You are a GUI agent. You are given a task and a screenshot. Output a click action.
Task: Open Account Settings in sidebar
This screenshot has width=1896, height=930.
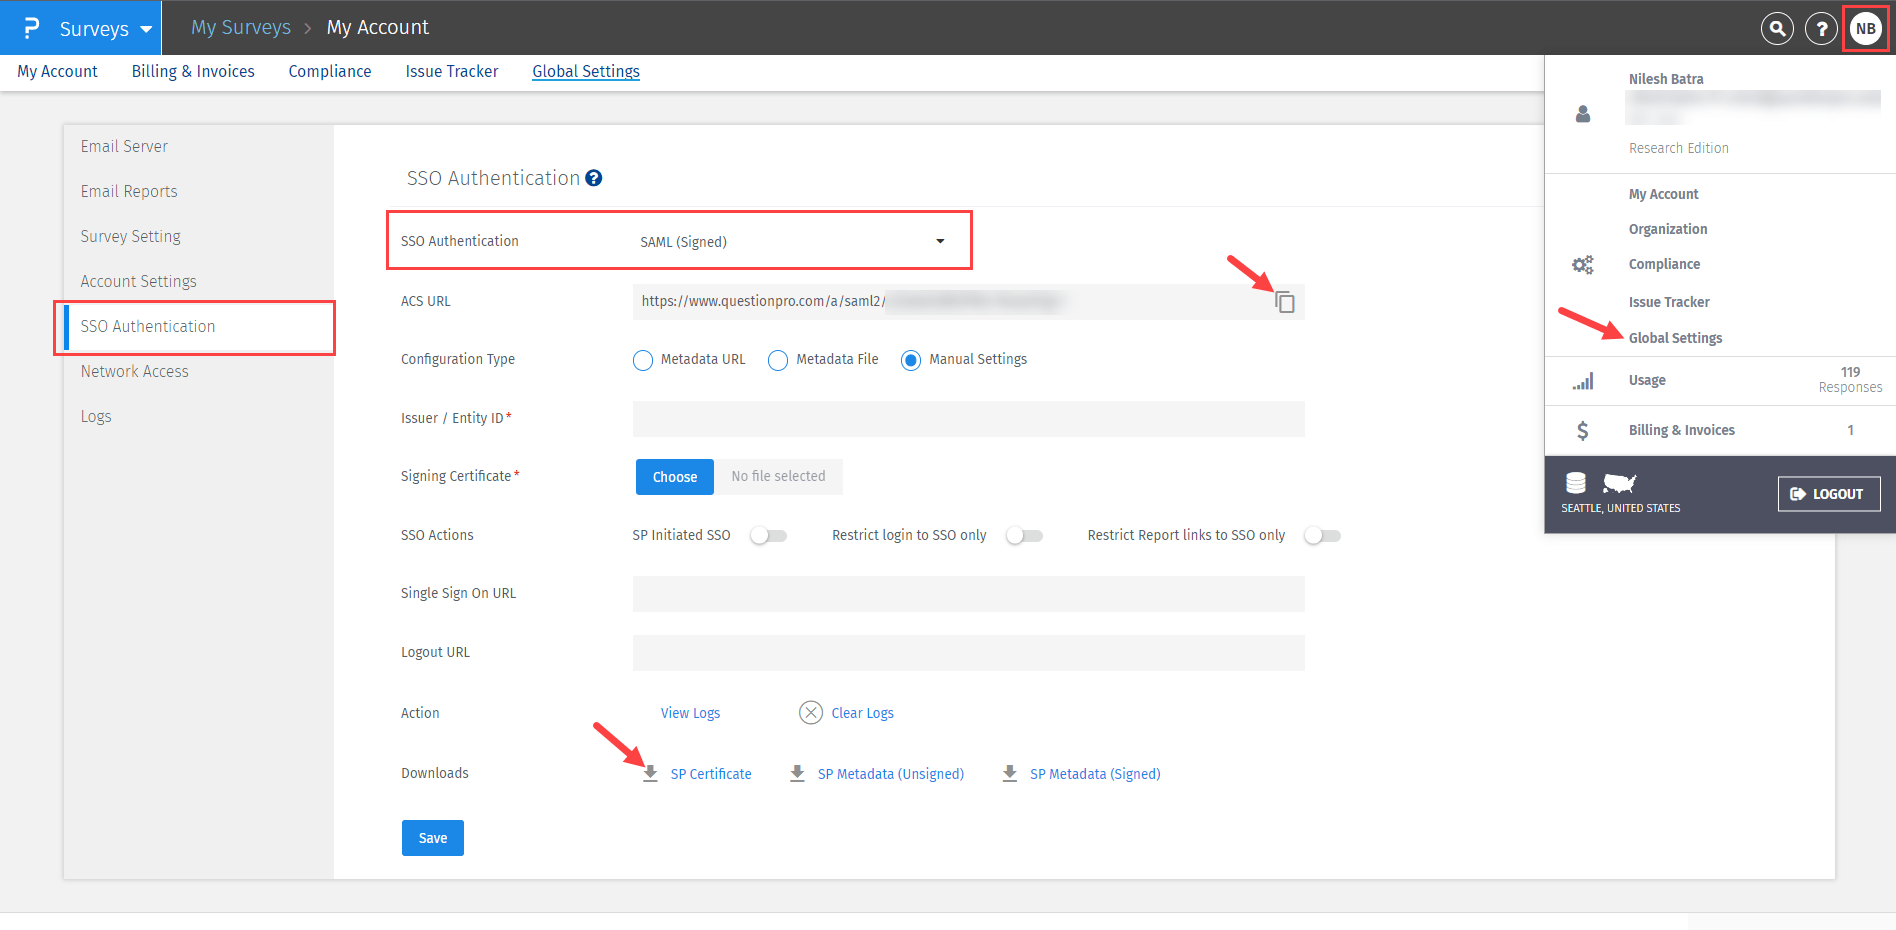139,281
